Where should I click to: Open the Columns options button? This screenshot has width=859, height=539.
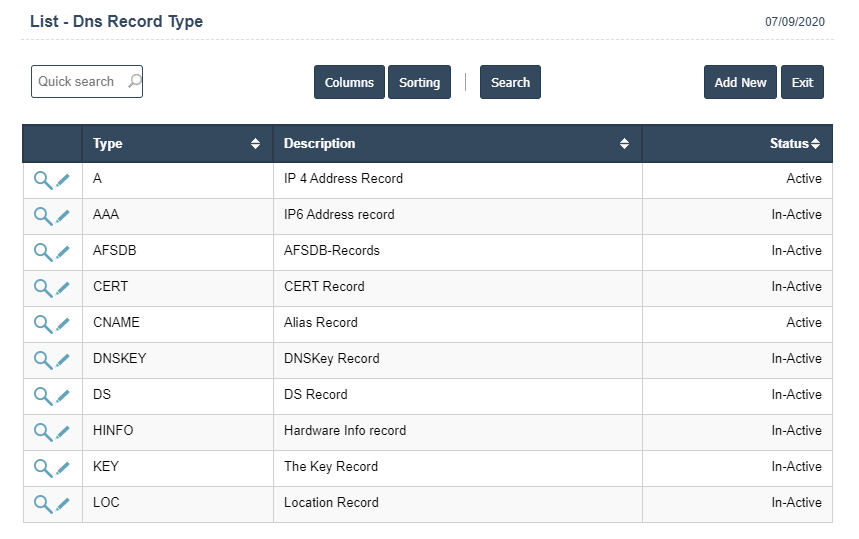click(x=349, y=83)
